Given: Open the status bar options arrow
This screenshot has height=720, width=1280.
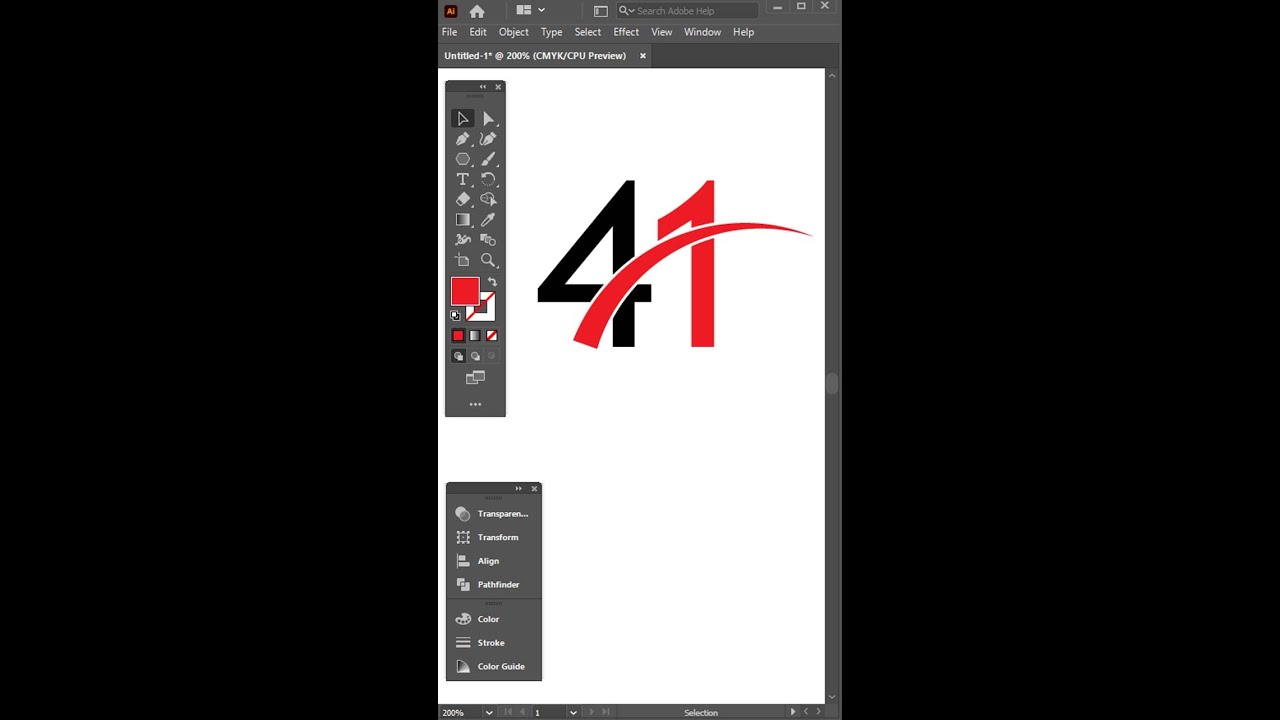Looking at the screenshot, I should [793, 712].
